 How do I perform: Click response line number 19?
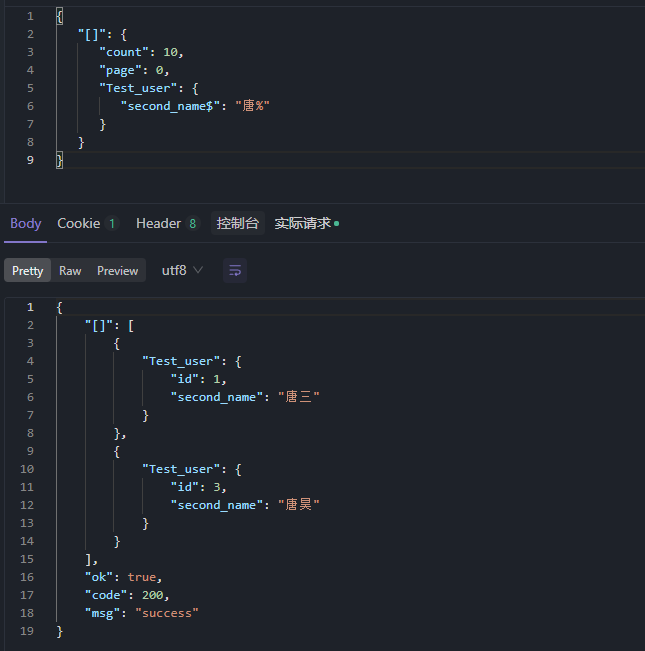(x=27, y=631)
